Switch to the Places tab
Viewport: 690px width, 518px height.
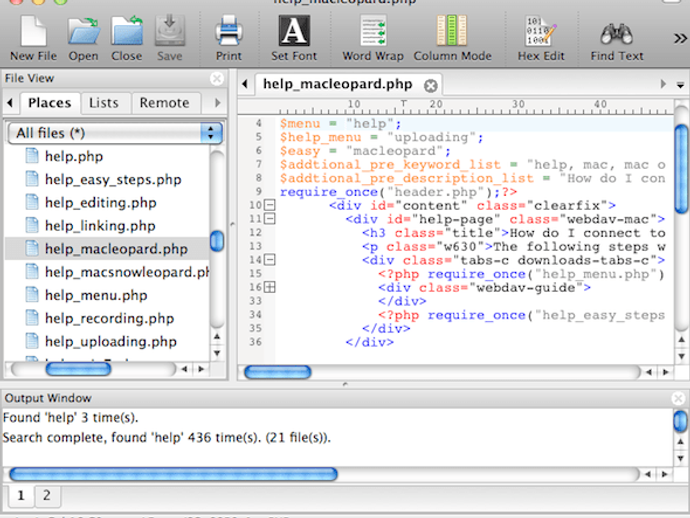[50, 103]
